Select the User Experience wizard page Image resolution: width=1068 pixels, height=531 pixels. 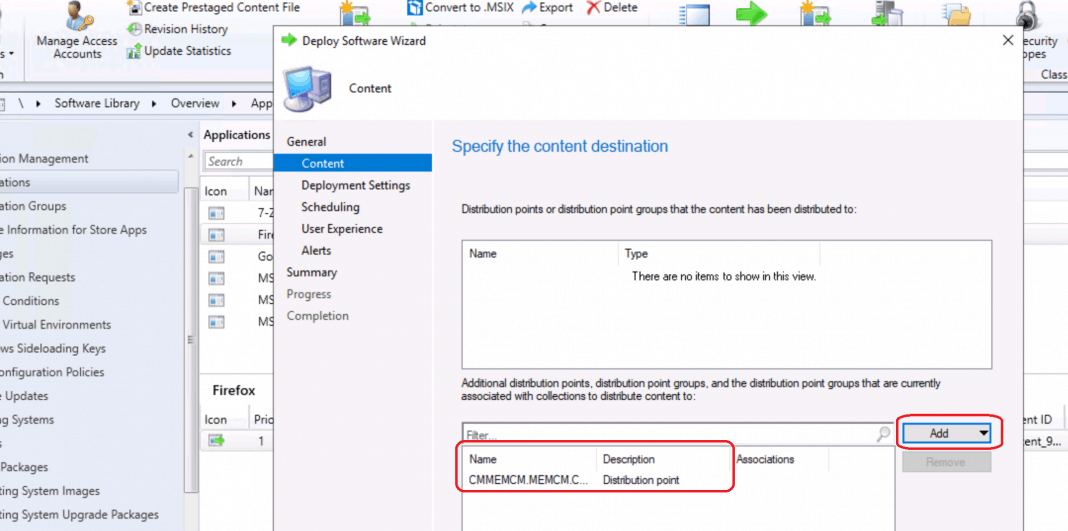(341, 229)
